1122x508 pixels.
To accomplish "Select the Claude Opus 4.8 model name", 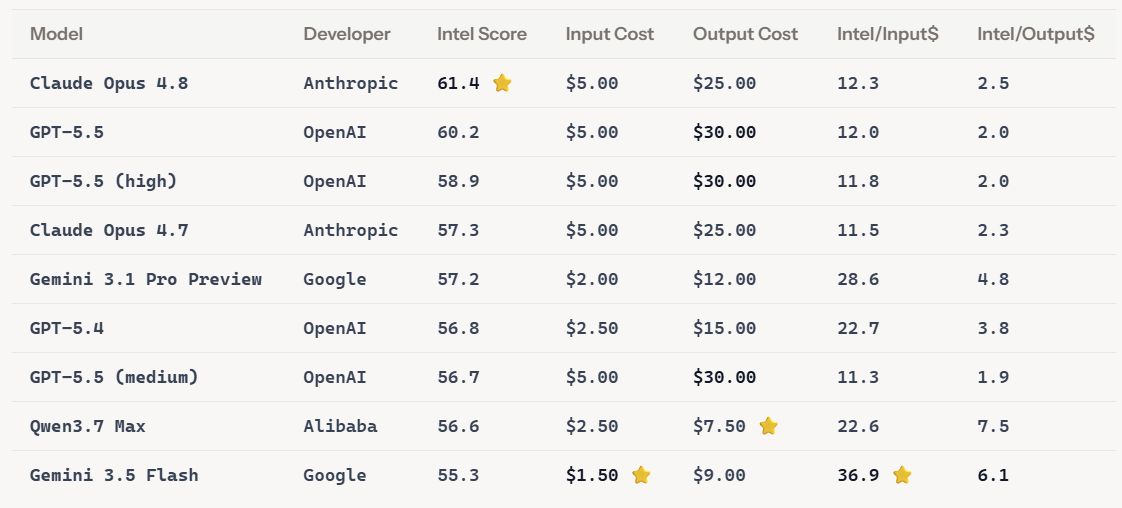I will [x=109, y=83].
